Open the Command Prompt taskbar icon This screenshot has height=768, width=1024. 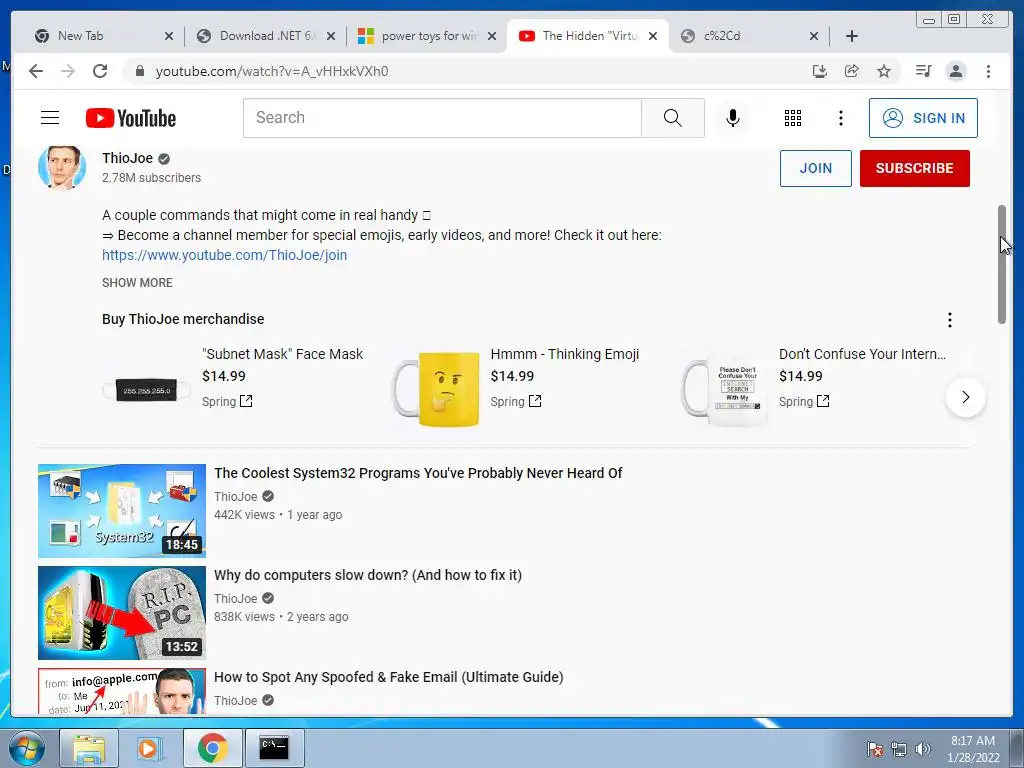click(274, 748)
